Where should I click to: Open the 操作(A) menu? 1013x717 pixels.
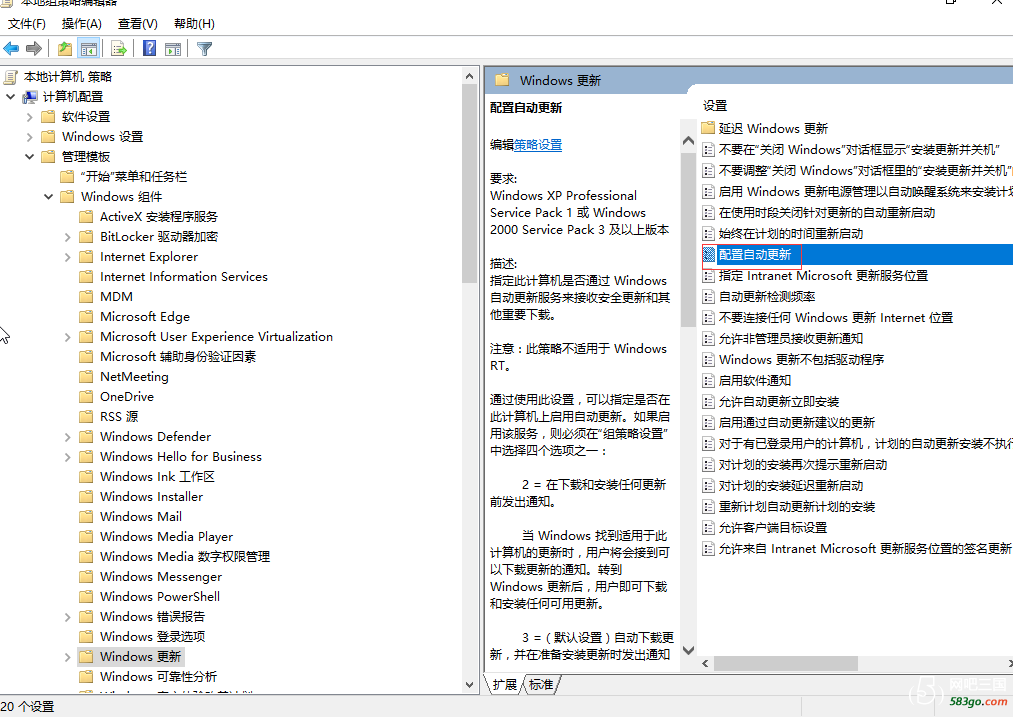(x=81, y=24)
